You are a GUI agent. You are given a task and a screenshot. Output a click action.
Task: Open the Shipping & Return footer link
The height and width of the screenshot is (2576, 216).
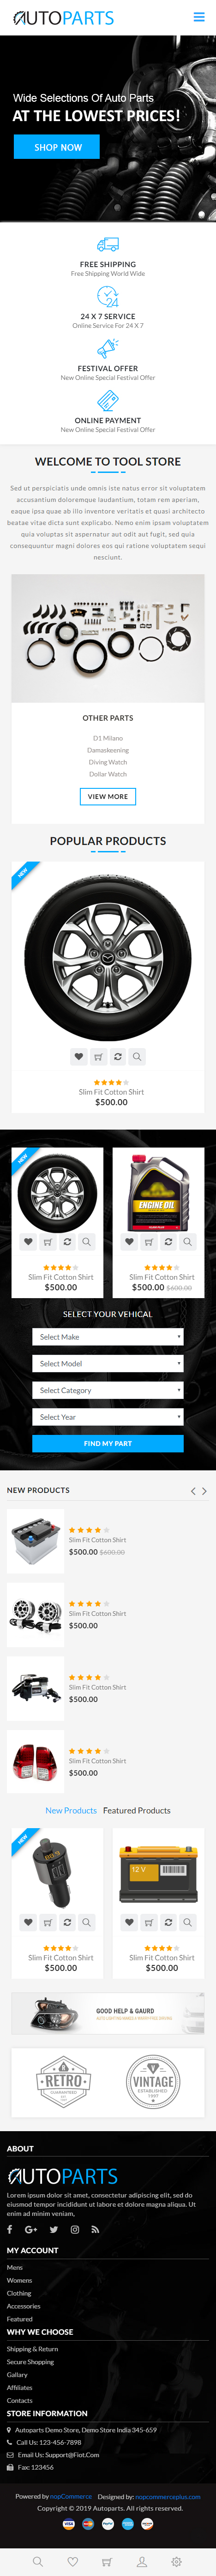pos(32,2349)
